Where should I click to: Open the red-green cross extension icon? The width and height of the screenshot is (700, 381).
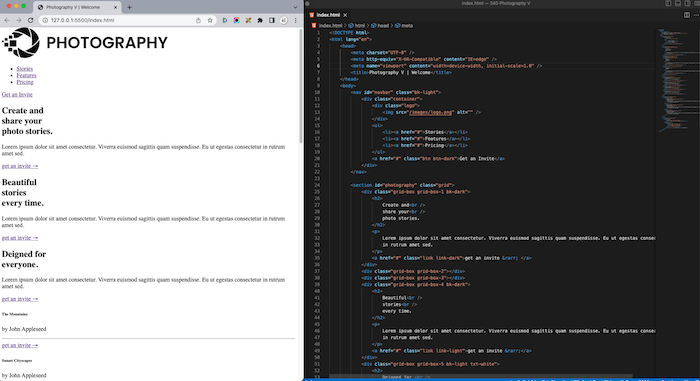(x=248, y=20)
